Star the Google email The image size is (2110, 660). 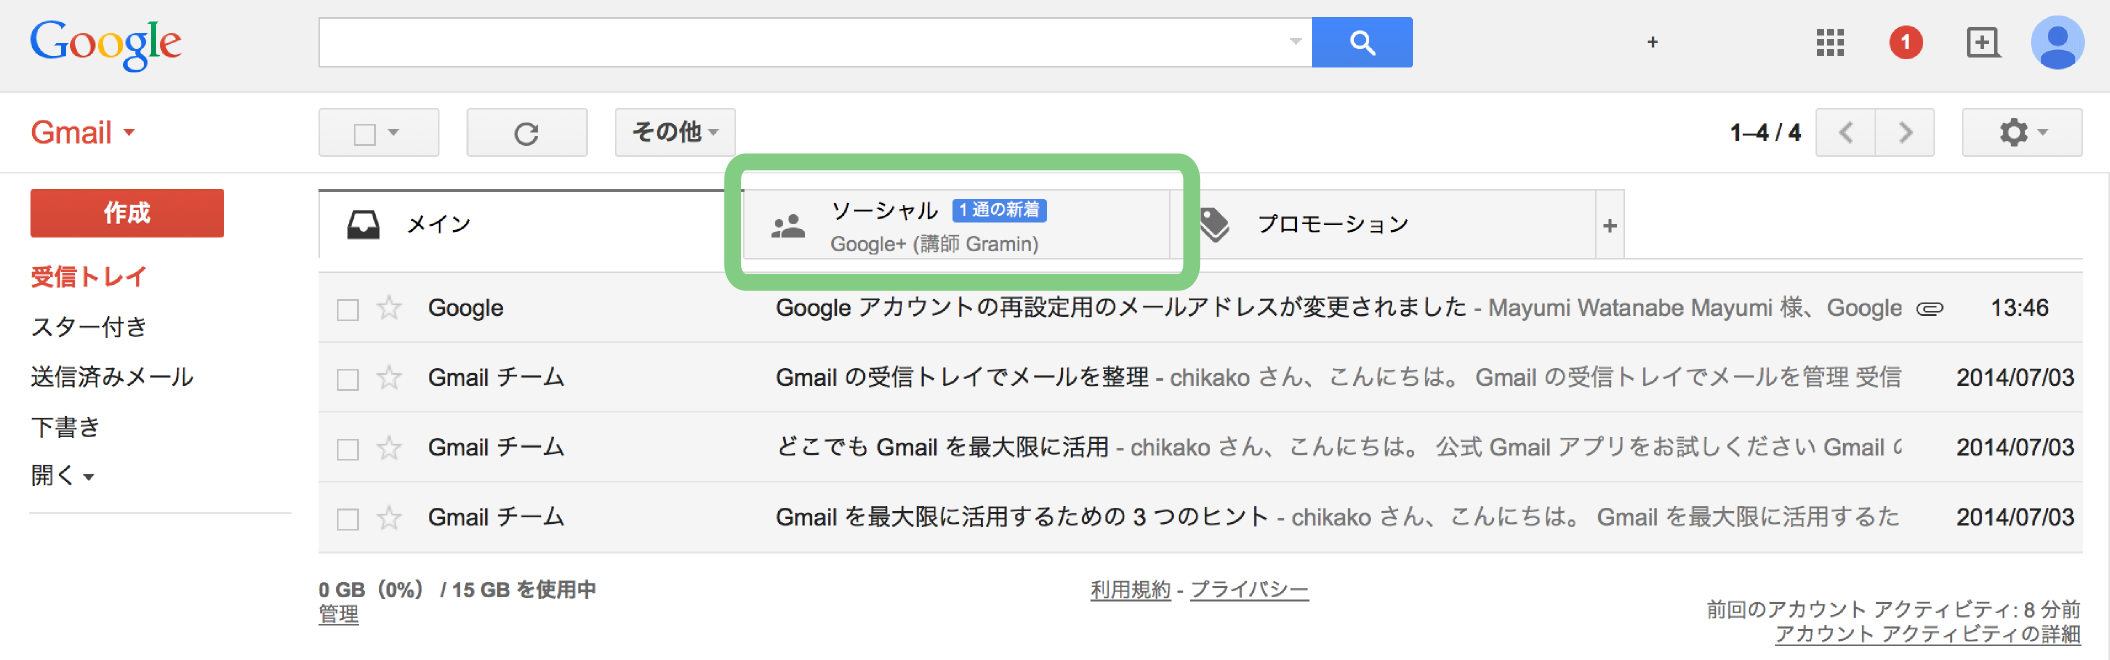[389, 308]
